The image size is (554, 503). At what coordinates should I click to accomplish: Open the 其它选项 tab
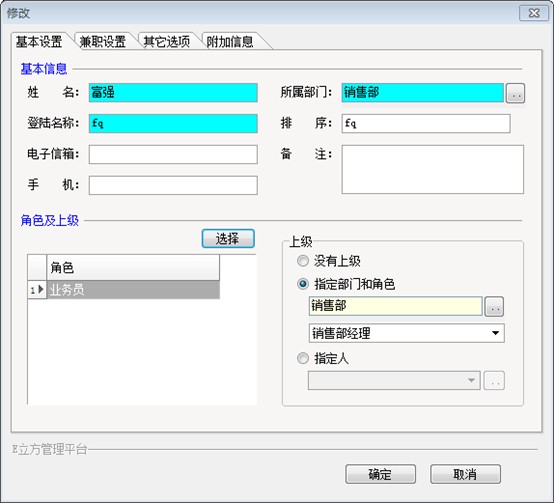pos(166,42)
